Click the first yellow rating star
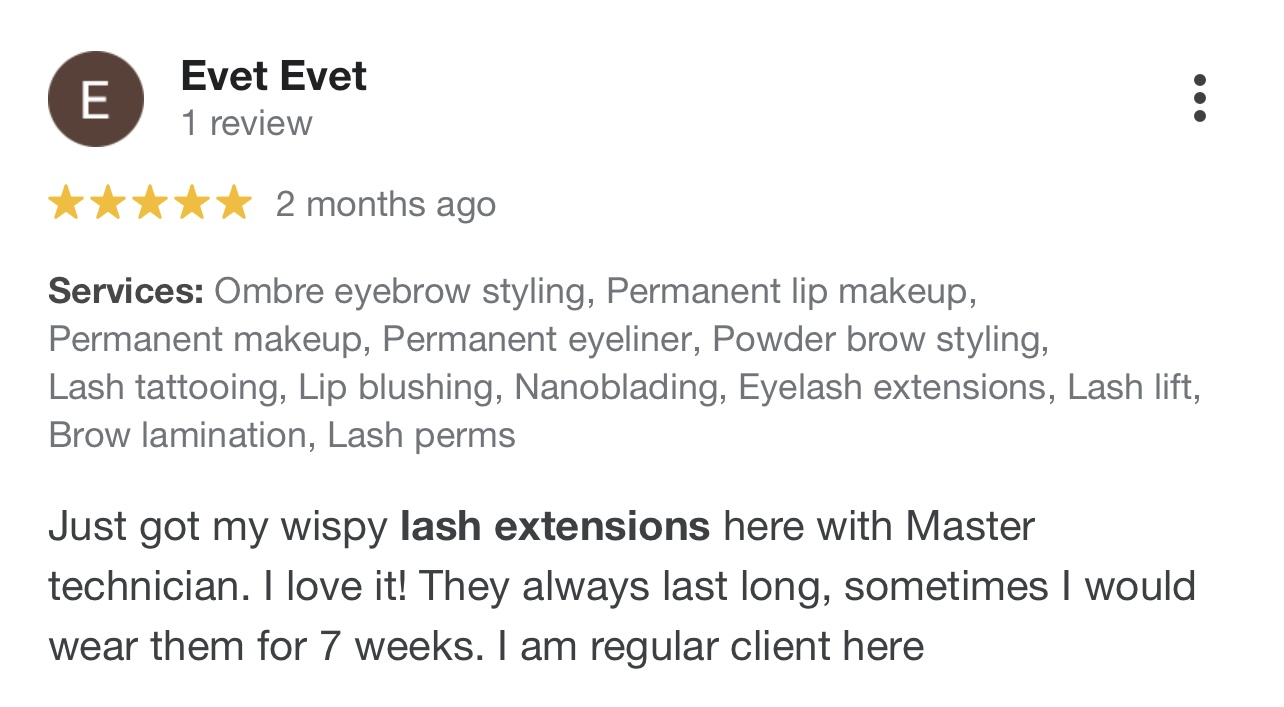This screenshot has height=707, width=1284. (66, 203)
